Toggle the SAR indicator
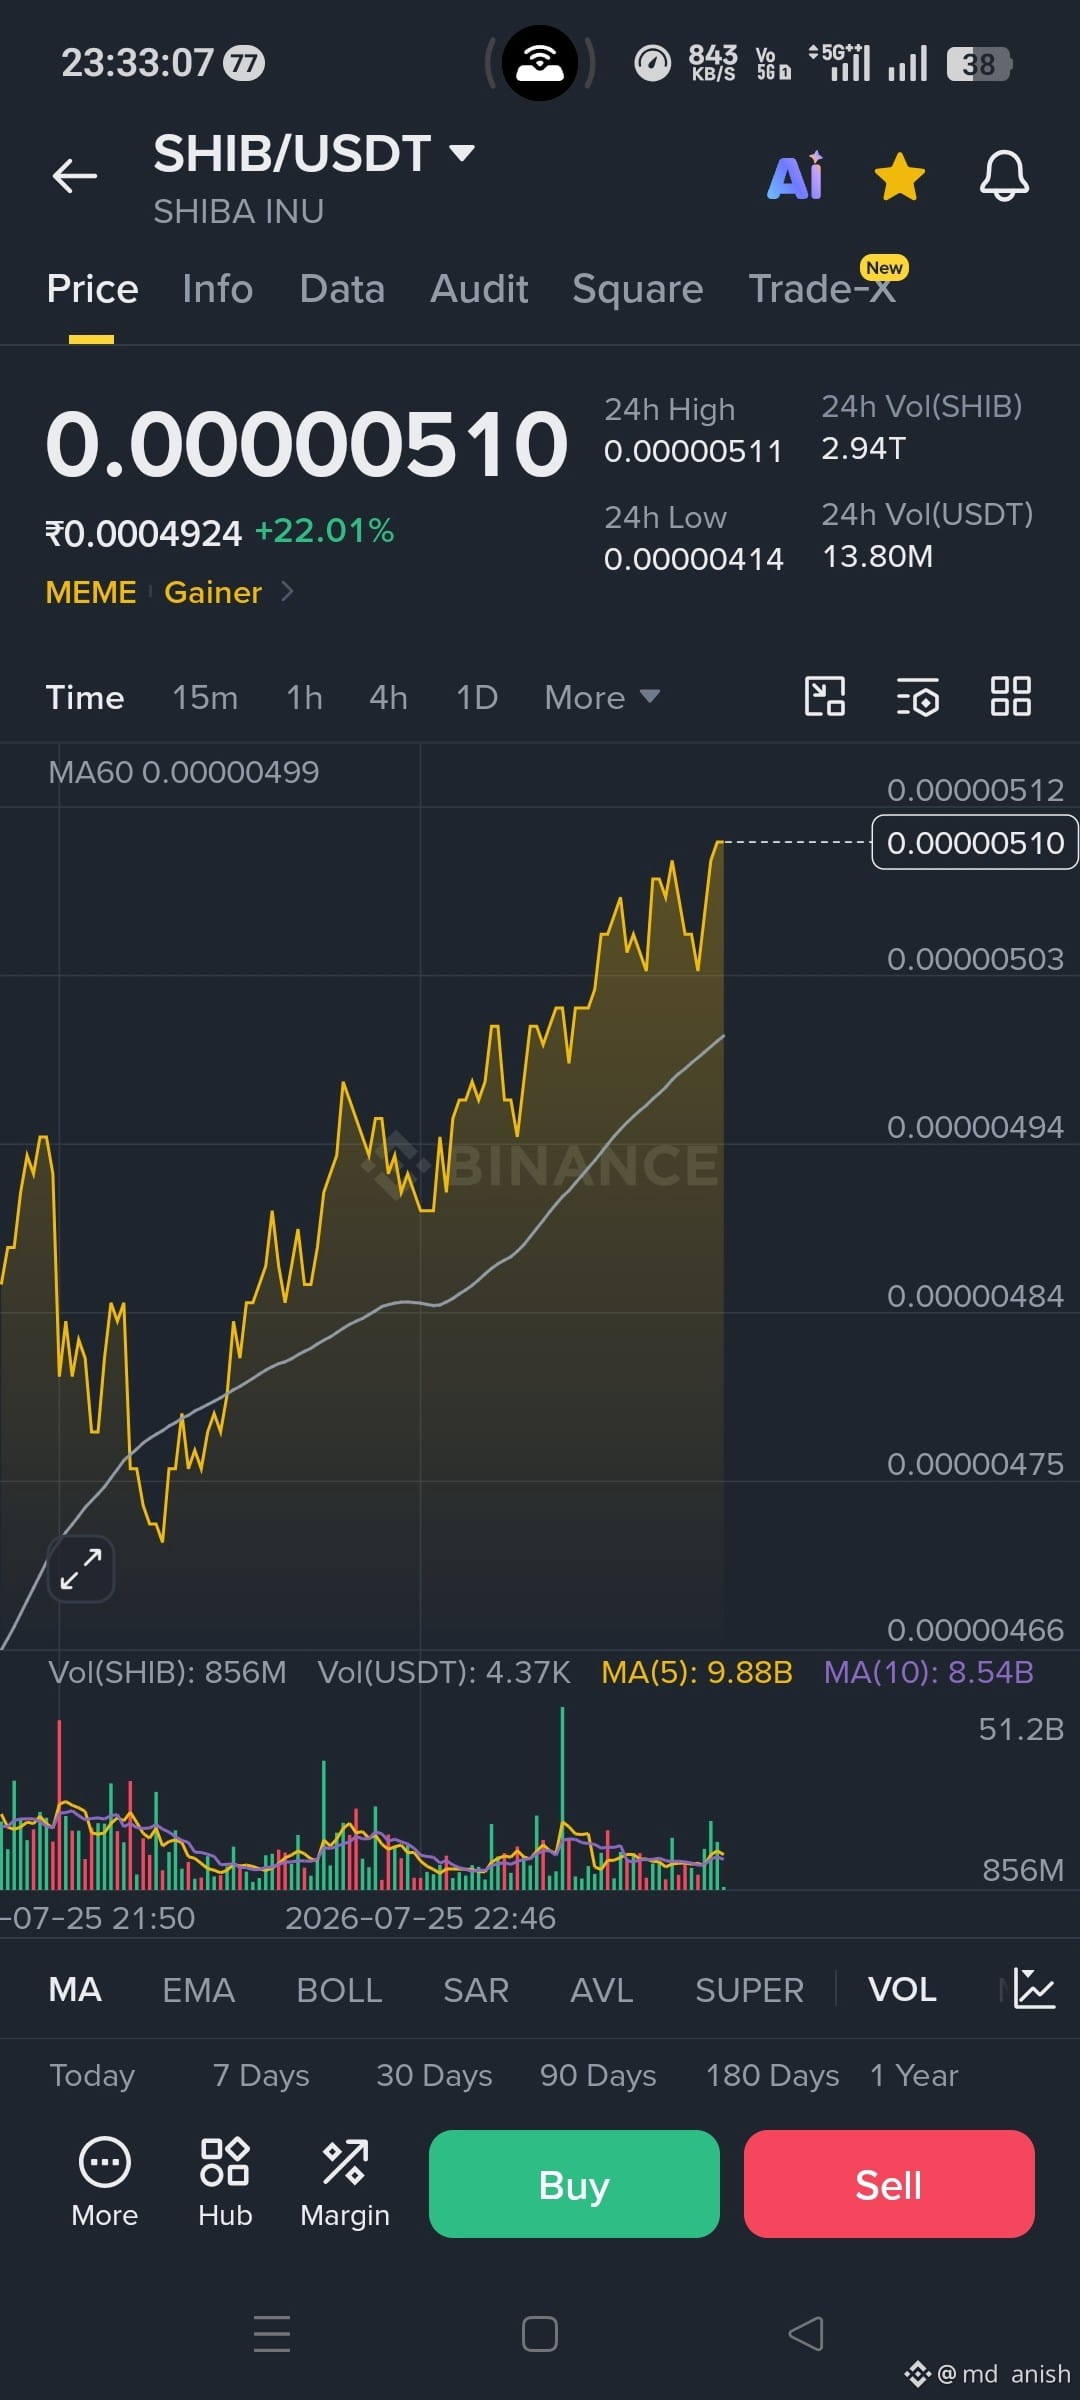The image size is (1080, 2400). (x=476, y=1990)
